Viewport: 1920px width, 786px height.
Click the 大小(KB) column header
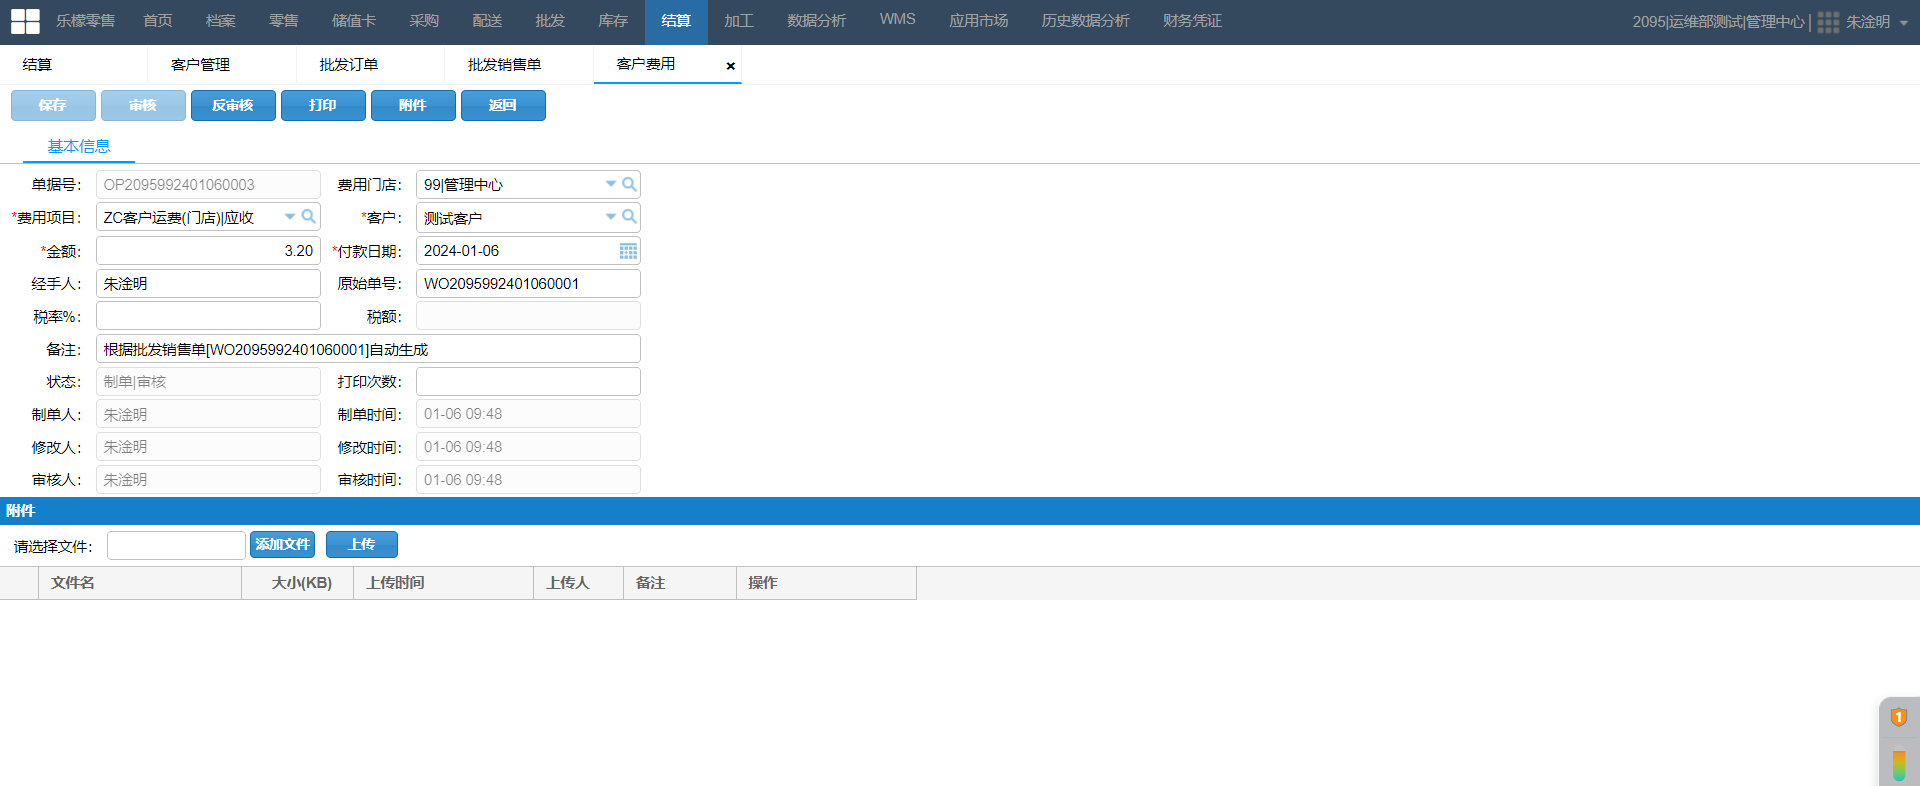coord(298,583)
